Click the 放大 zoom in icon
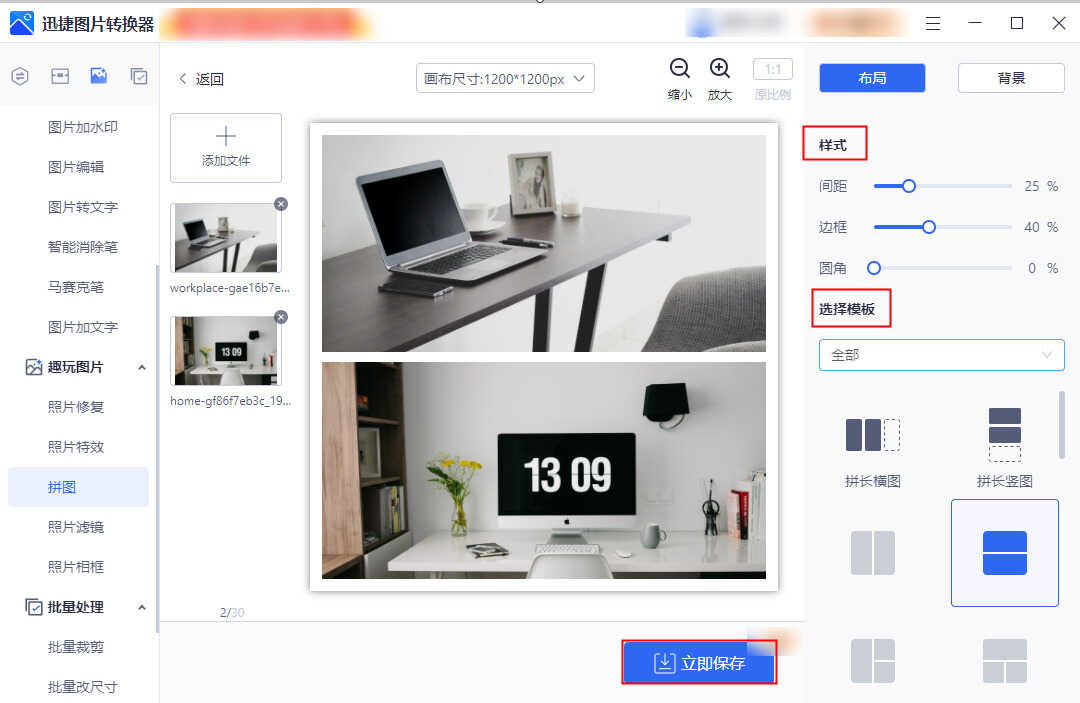This screenshot has width=1080, height=703. pos(720,68)
